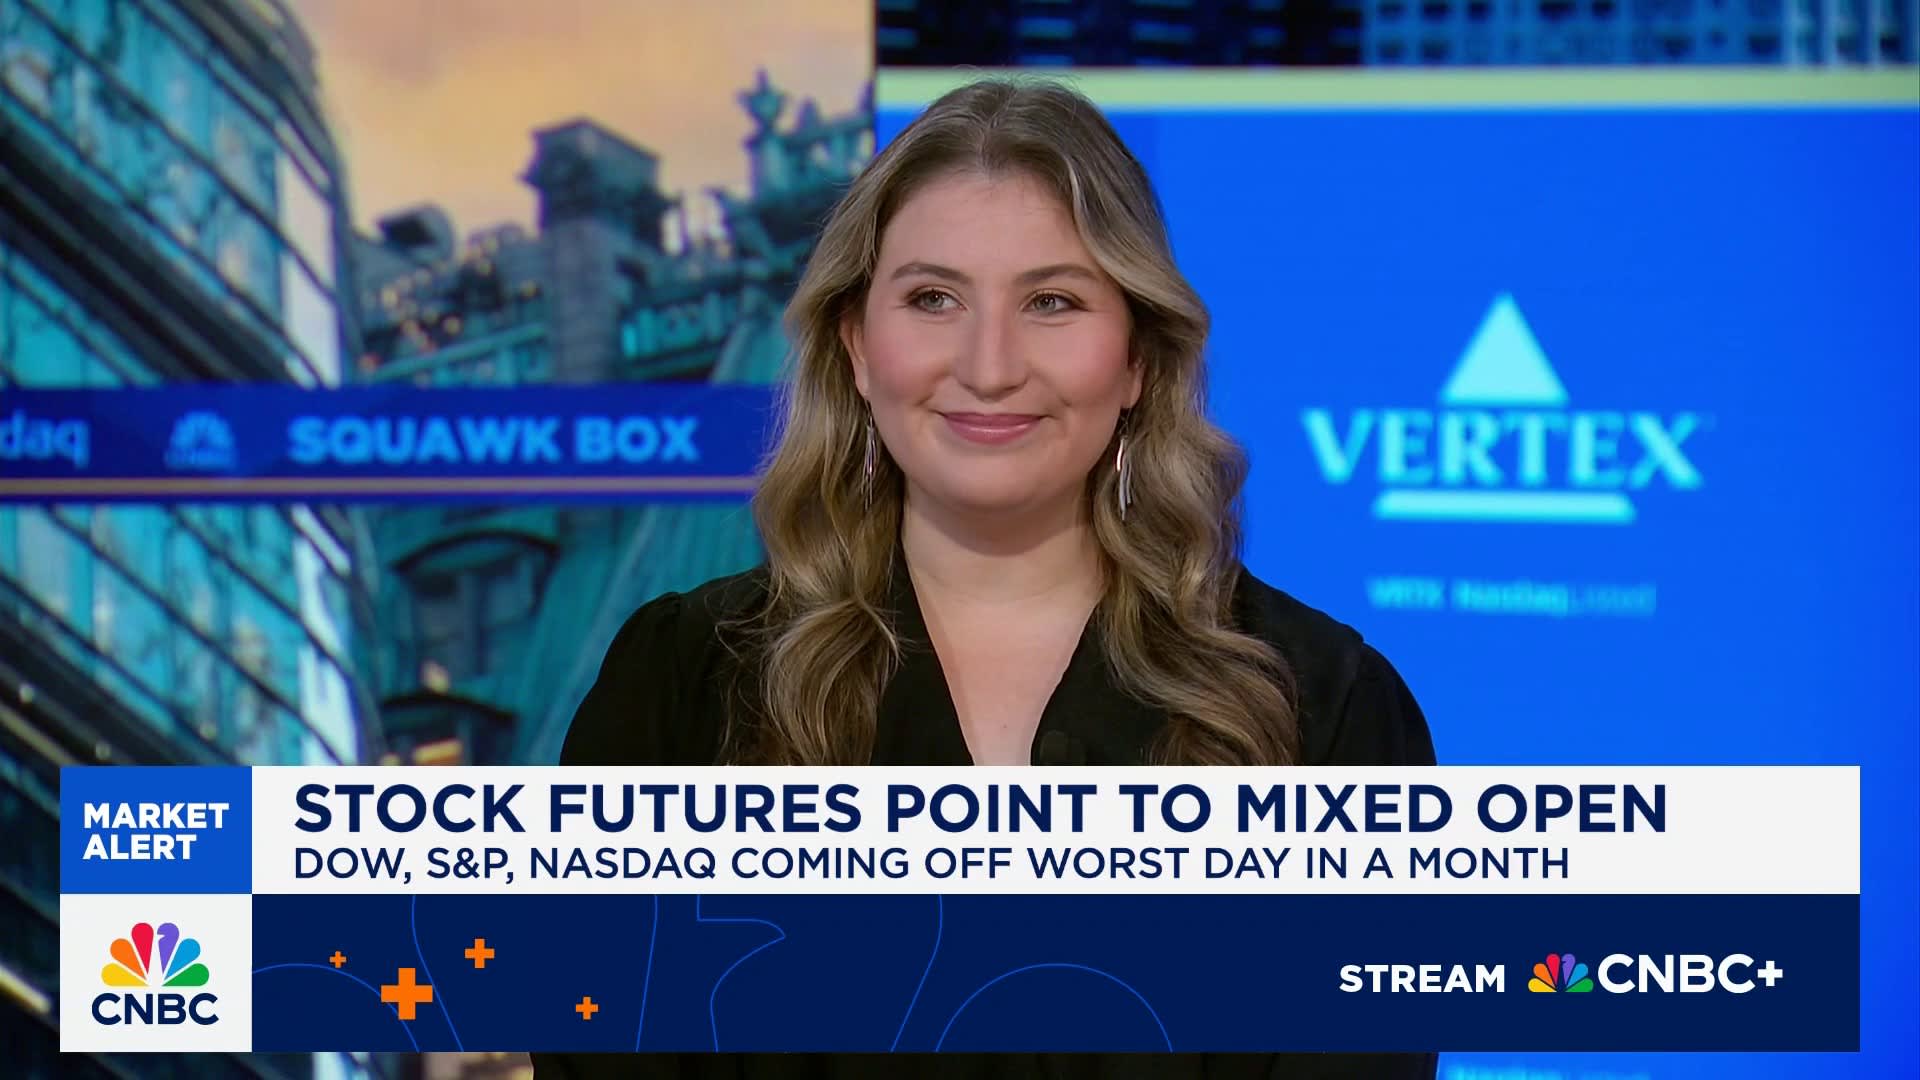The width and height of the screenshot is (1920, 1080).
Task: Click the subheadline "DOW, S&P, NASDAQ COMING OFF WORST DAY IN A MONTH"
Action: (x=931, y=863)
